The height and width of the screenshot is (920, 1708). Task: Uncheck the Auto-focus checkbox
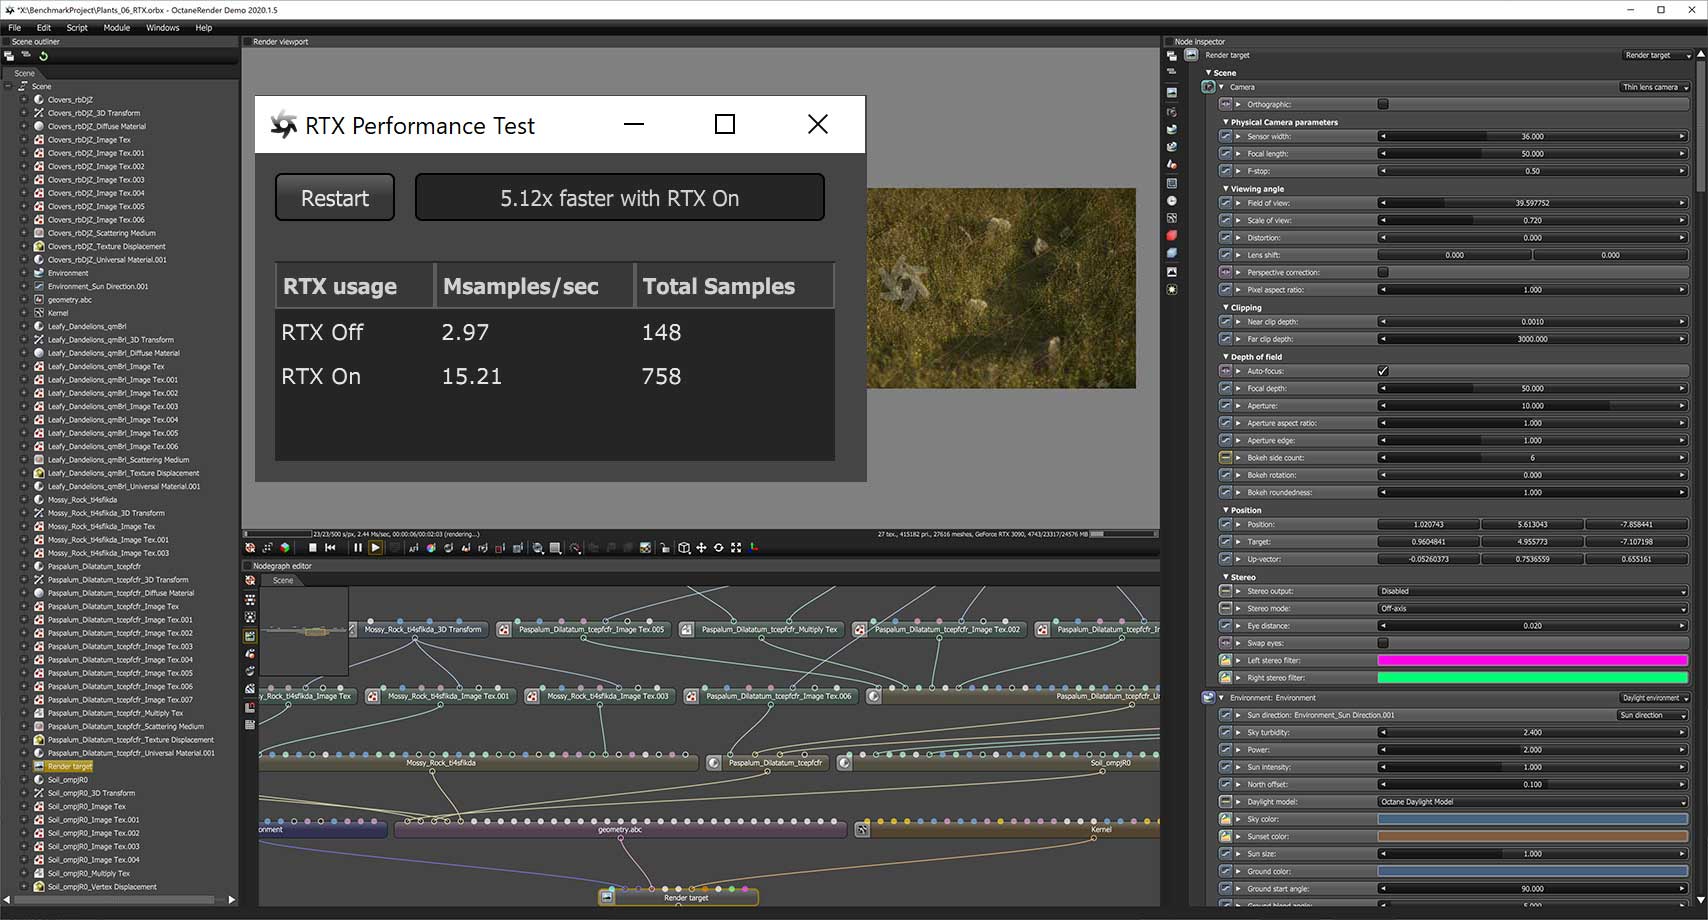pyautogui.click(x=1383, y=371)
